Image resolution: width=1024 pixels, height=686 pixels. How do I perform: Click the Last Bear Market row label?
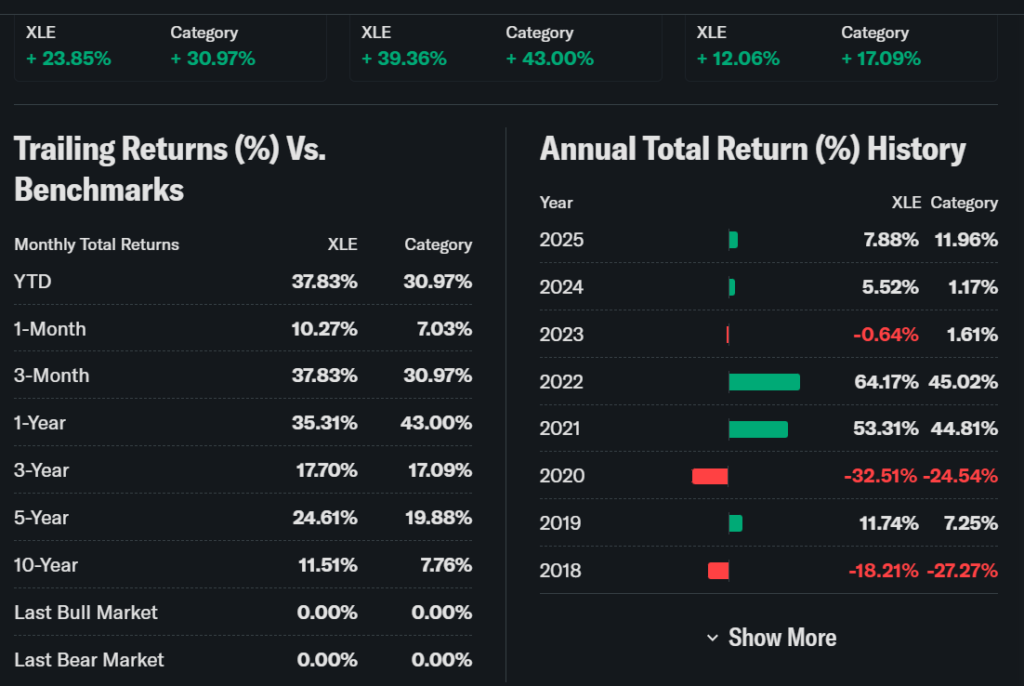[x=89, y=659]
